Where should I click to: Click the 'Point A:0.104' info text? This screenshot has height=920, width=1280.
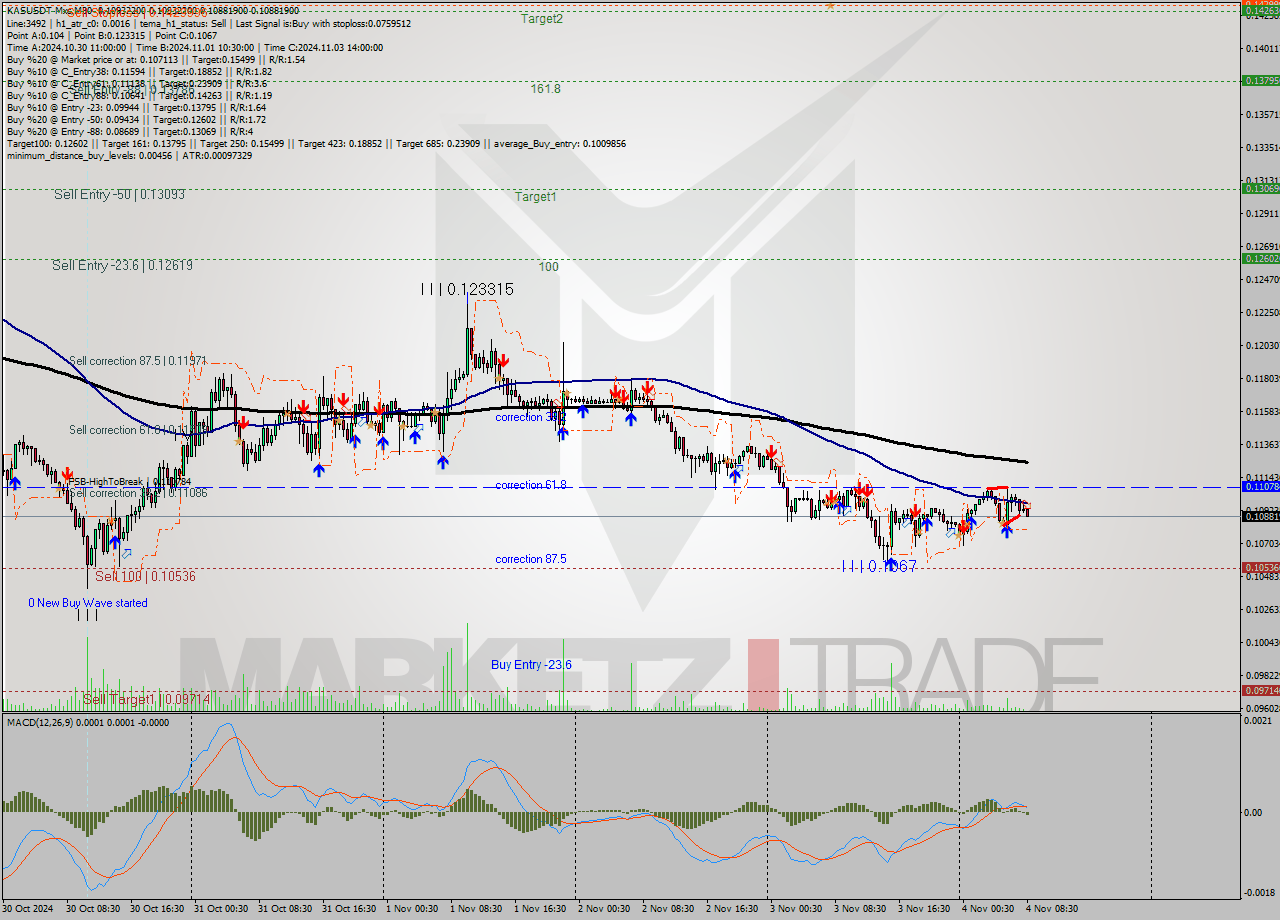click(x=37, y=35)
